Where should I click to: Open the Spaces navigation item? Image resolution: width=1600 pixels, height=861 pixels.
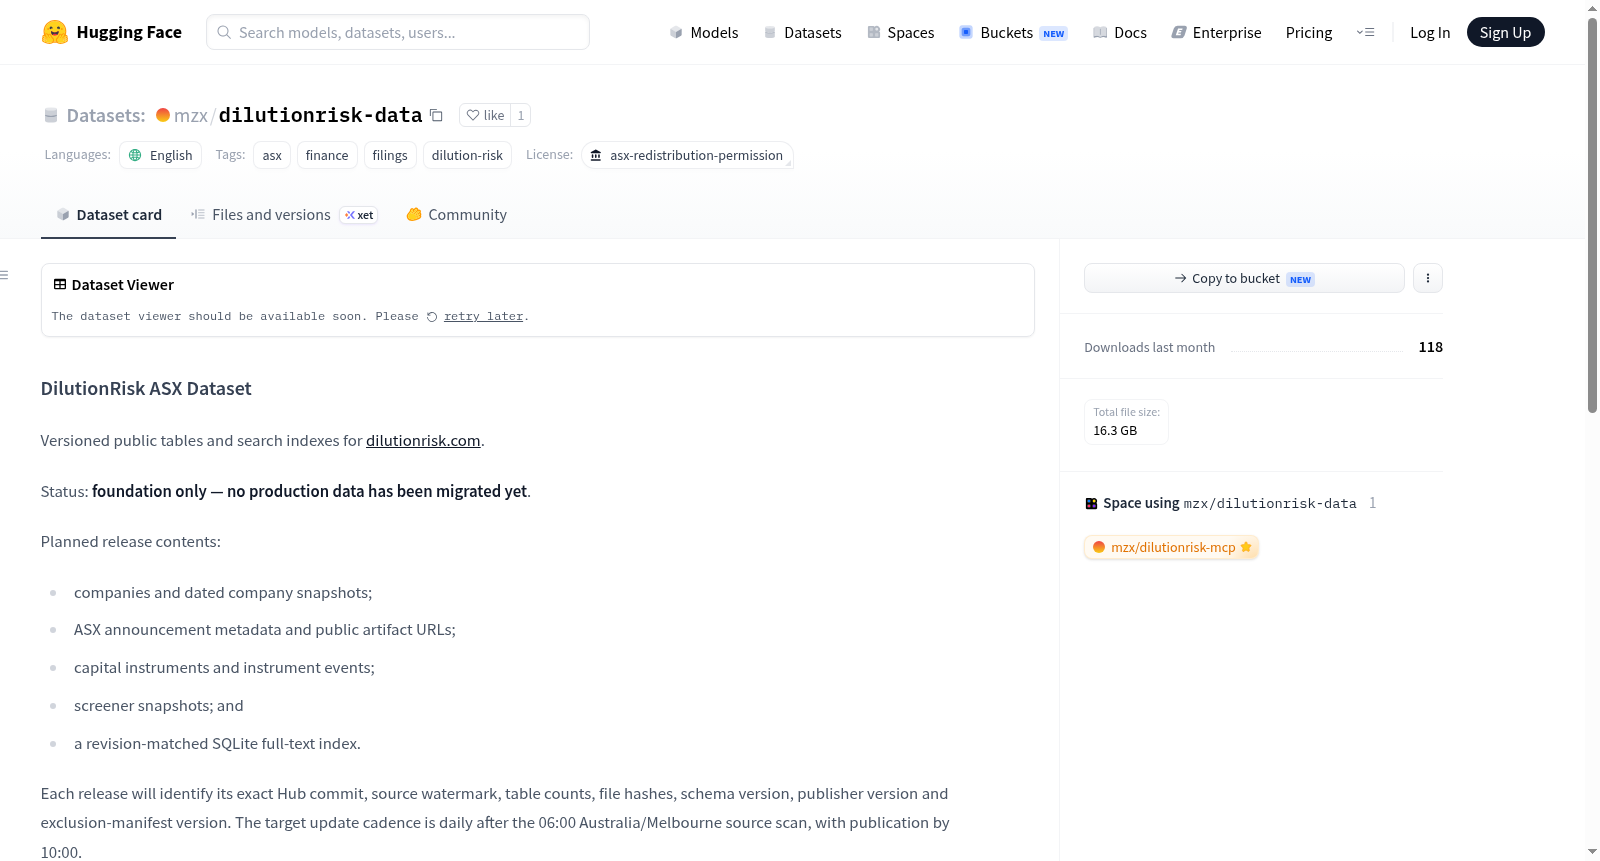(900, 32)
